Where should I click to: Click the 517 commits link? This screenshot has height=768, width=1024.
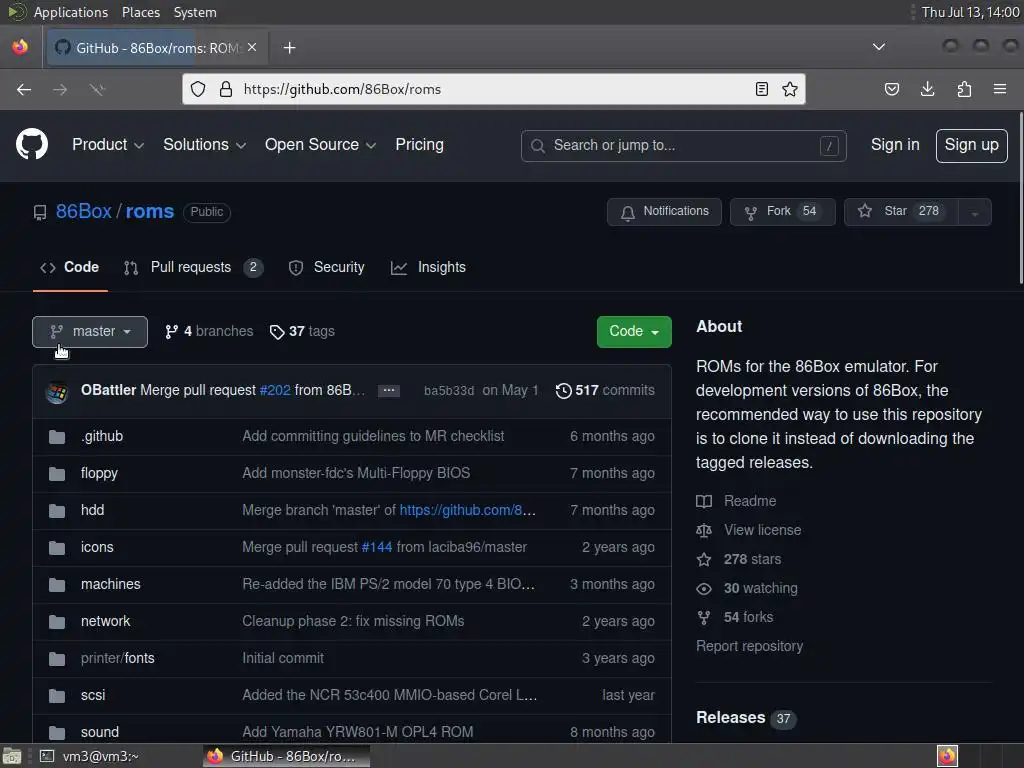(605, 391)
